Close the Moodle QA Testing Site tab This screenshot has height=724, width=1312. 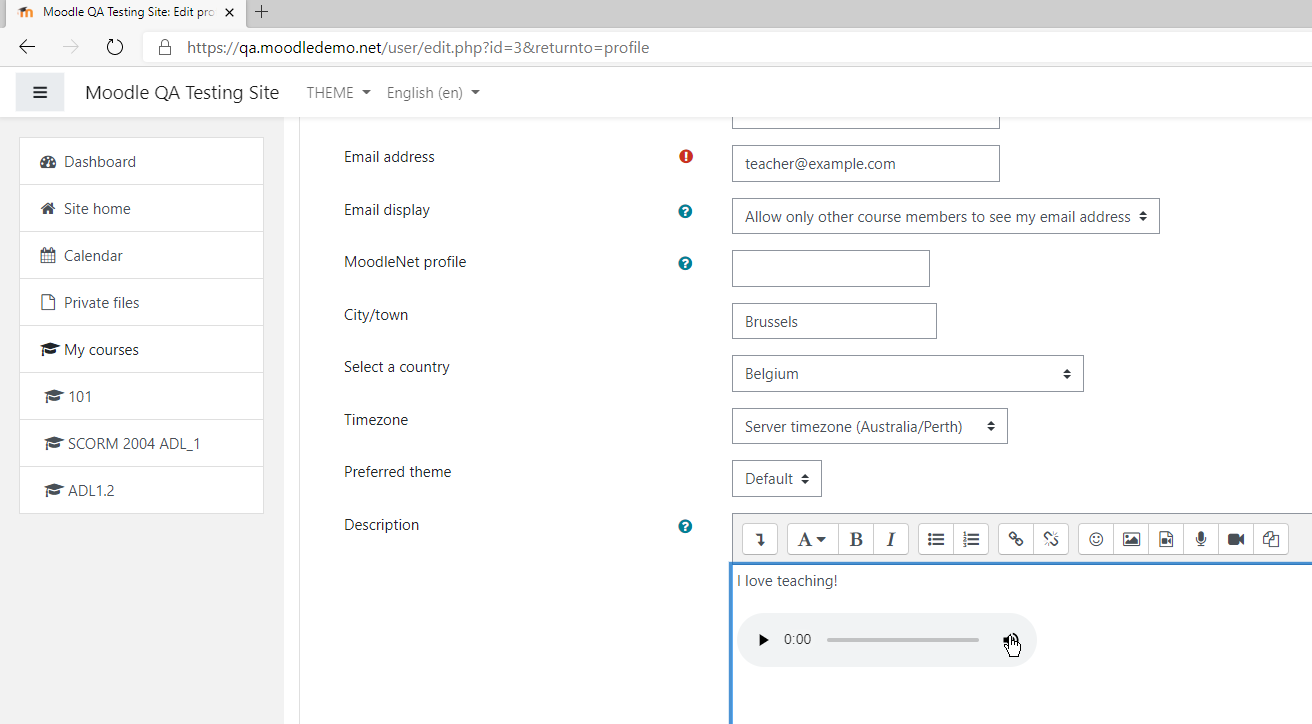tap(229, 13)
